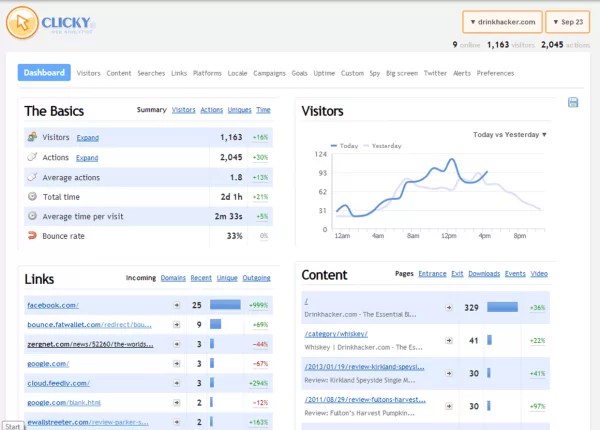
Task: Show Content Exit pages
Action: (457, 274)
